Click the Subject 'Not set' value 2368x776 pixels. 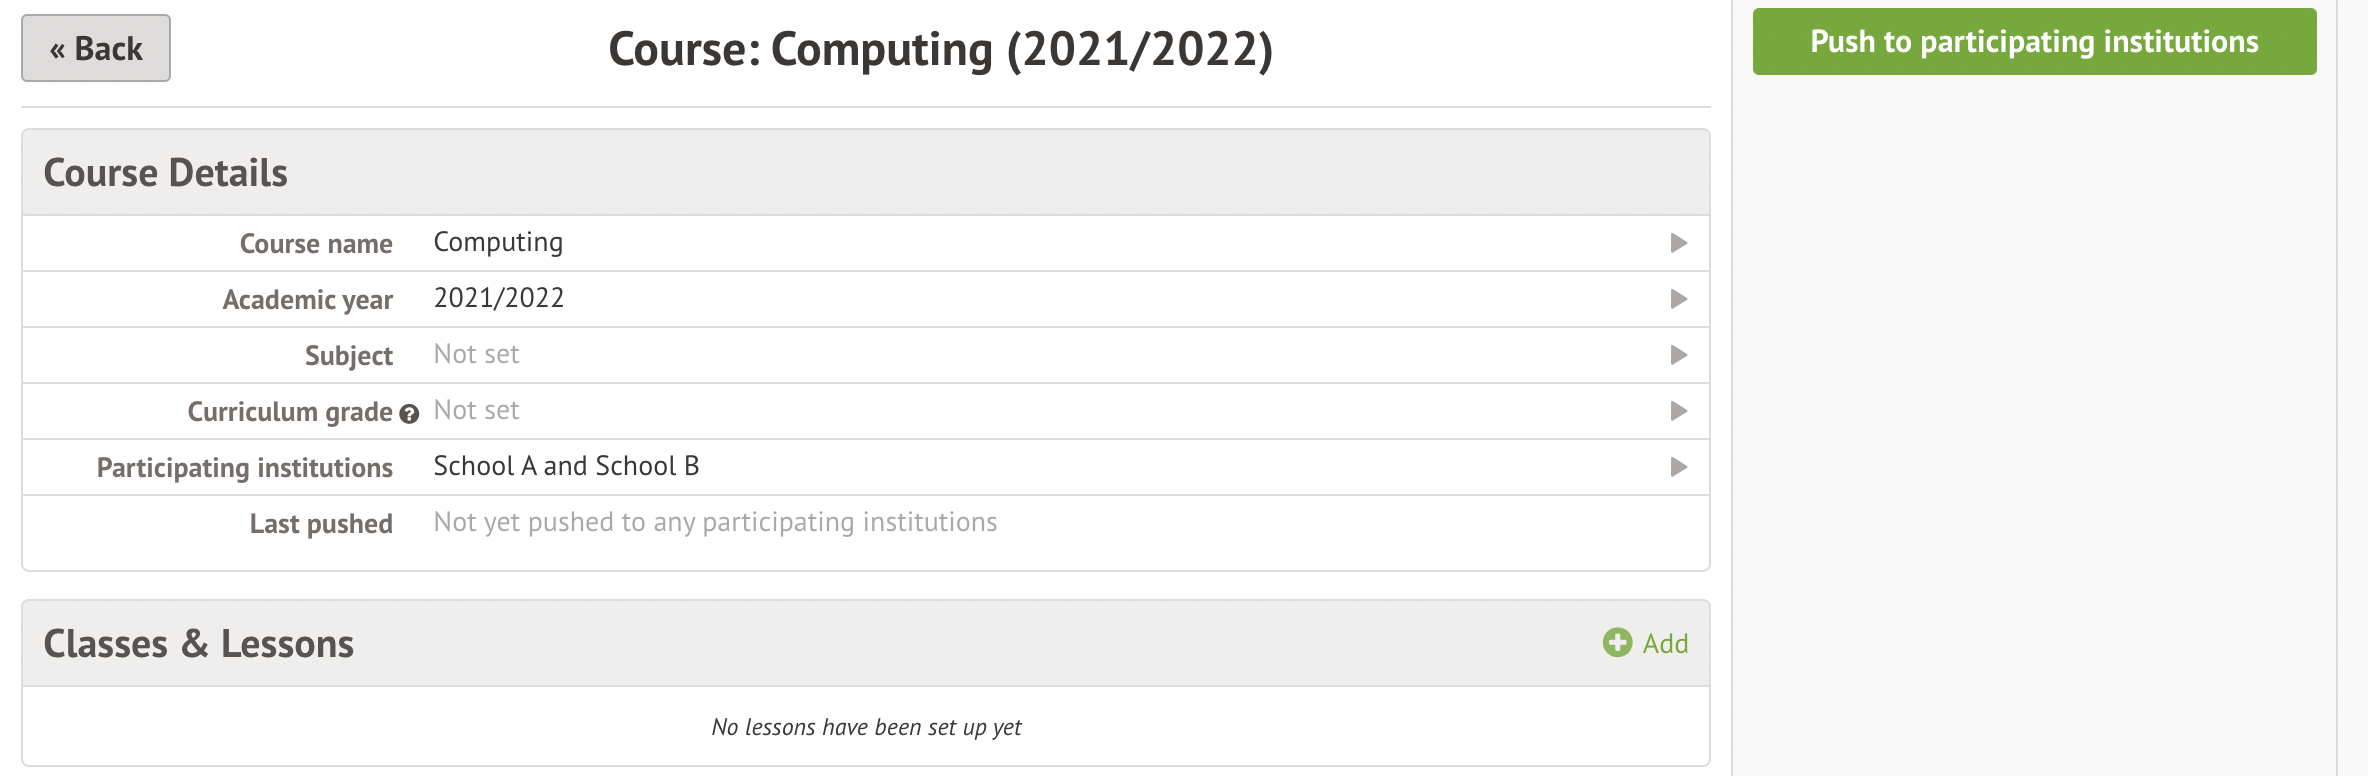[476, 355]
